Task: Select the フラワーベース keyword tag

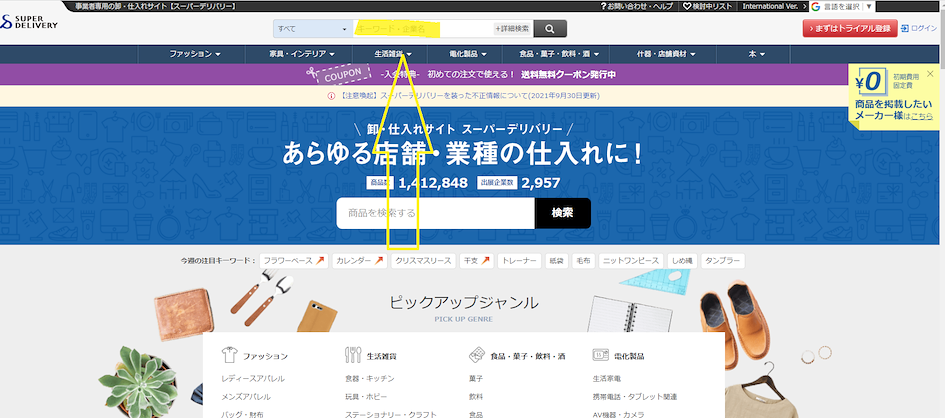Action: coord(294,261)
